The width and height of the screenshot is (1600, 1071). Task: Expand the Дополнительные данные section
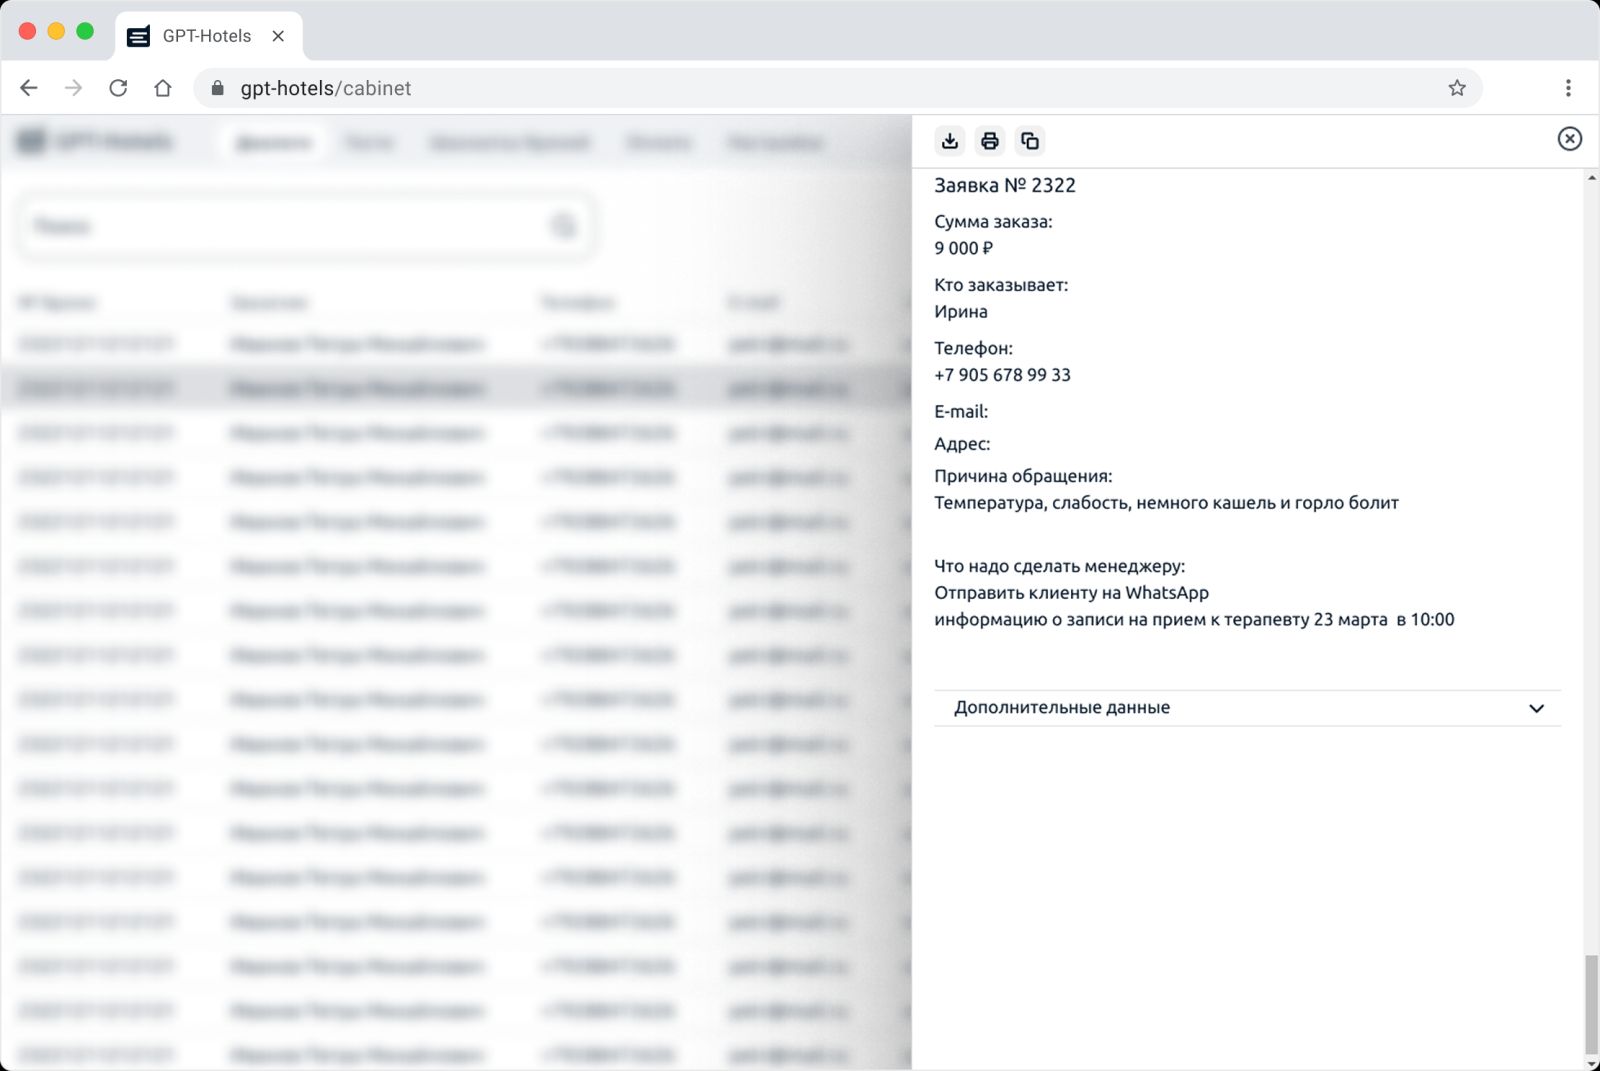(1246, 708)
